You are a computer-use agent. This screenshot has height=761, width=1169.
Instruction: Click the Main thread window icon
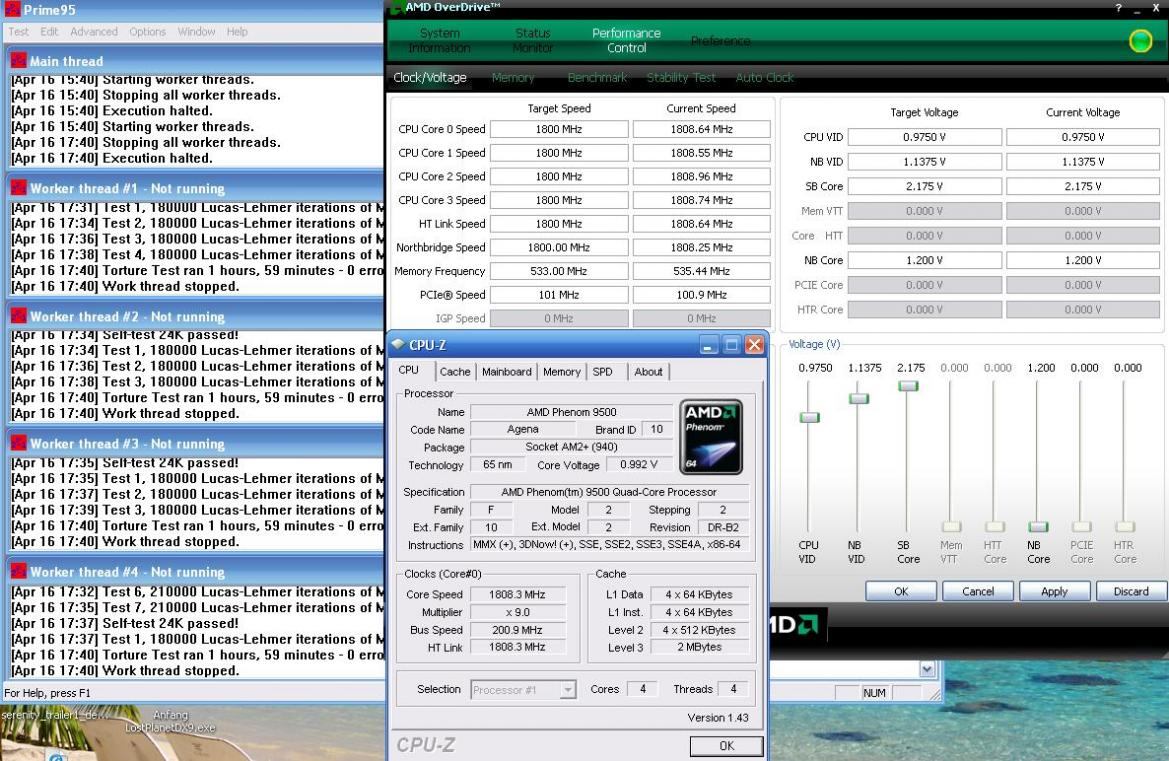pyautogui.click(x=19, y=61)
